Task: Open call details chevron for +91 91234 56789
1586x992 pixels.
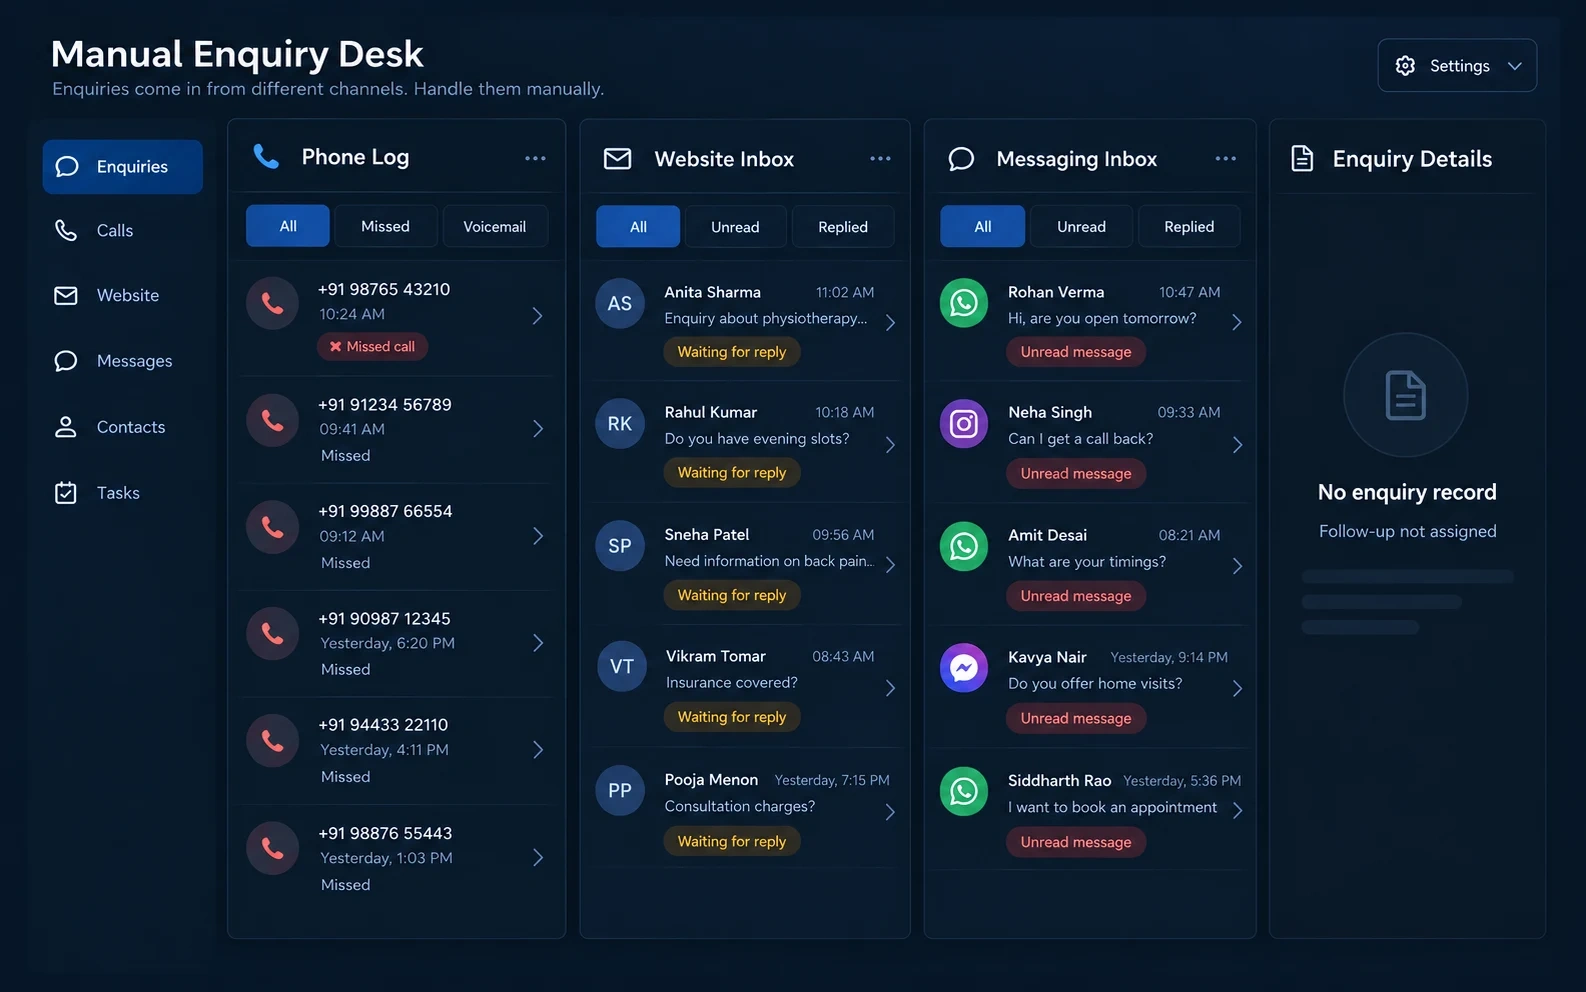Action: (x=538, y=429)
